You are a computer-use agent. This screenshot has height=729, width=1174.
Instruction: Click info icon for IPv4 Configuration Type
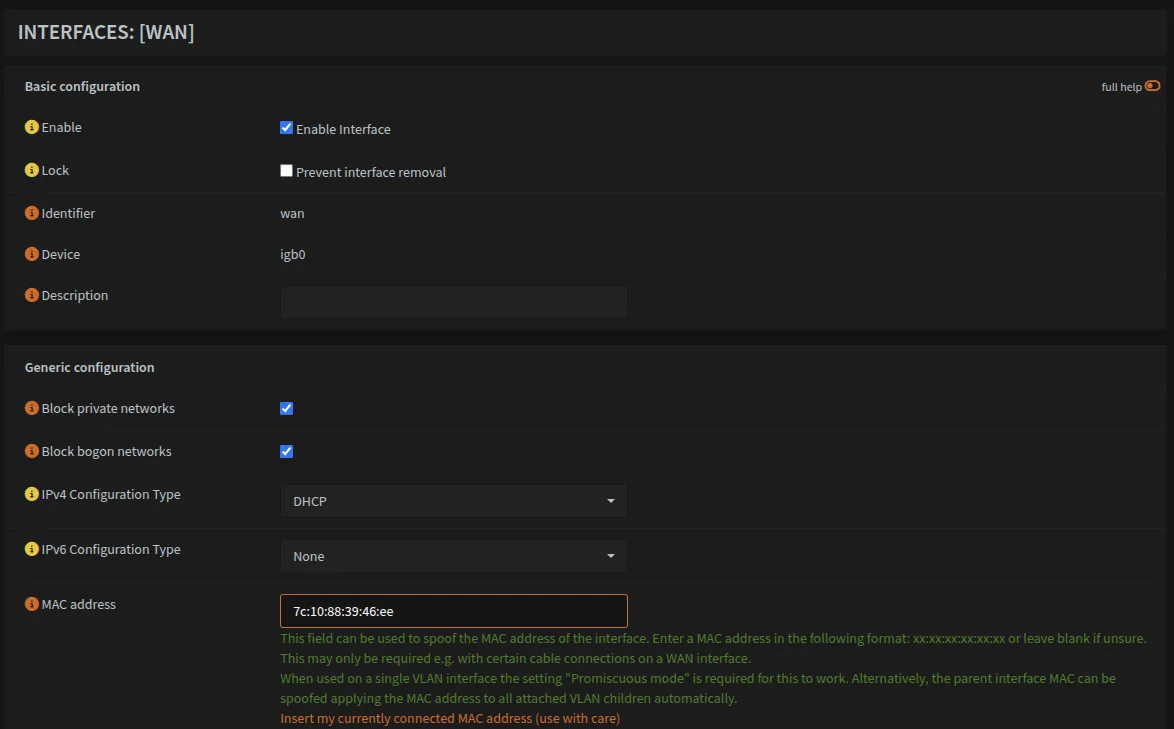(x=32, y=495)
